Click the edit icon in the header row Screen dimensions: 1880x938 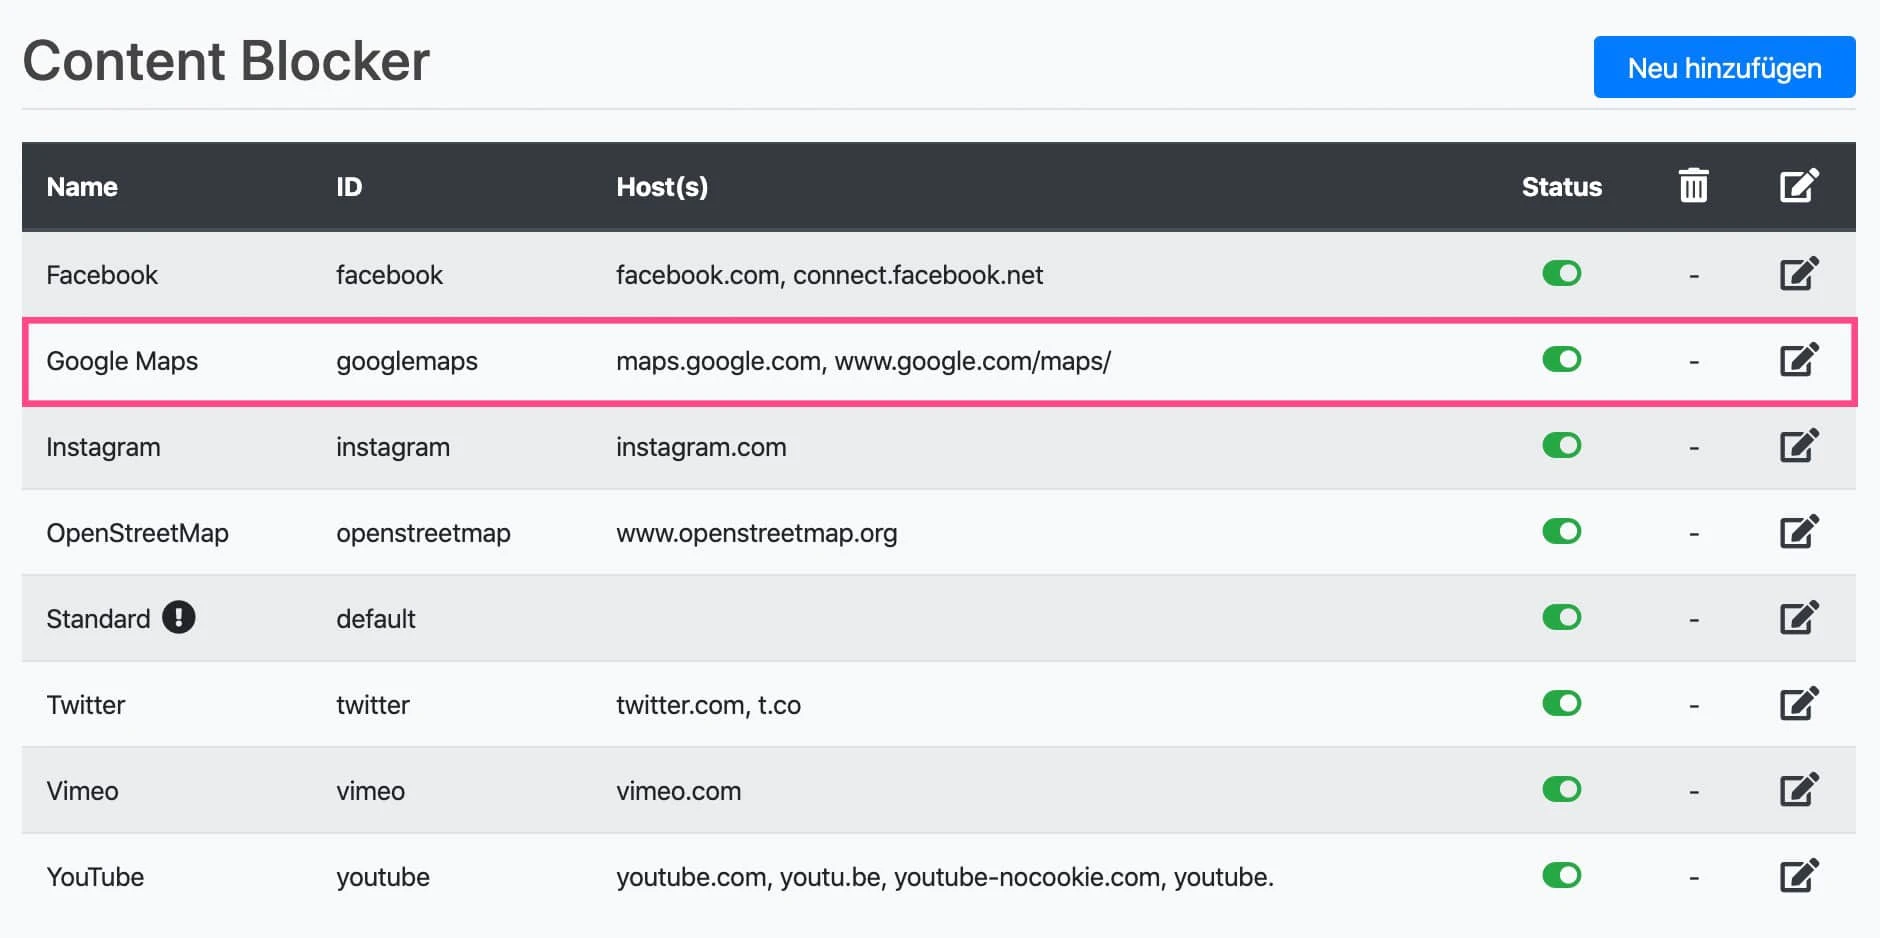(1799, 185)
